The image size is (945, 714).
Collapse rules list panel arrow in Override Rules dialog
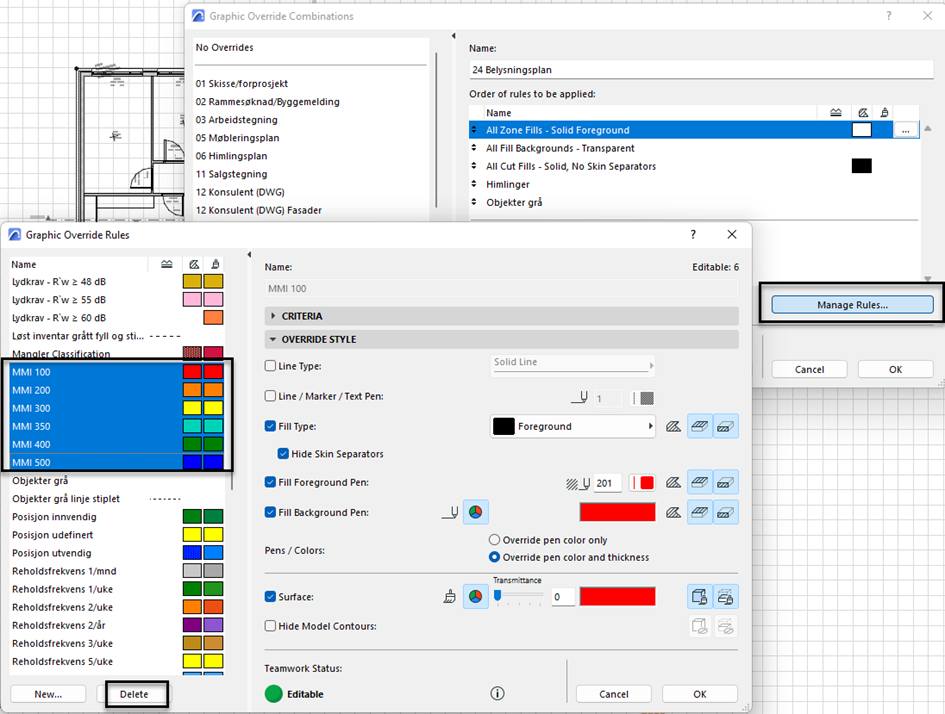click(250, 255)
